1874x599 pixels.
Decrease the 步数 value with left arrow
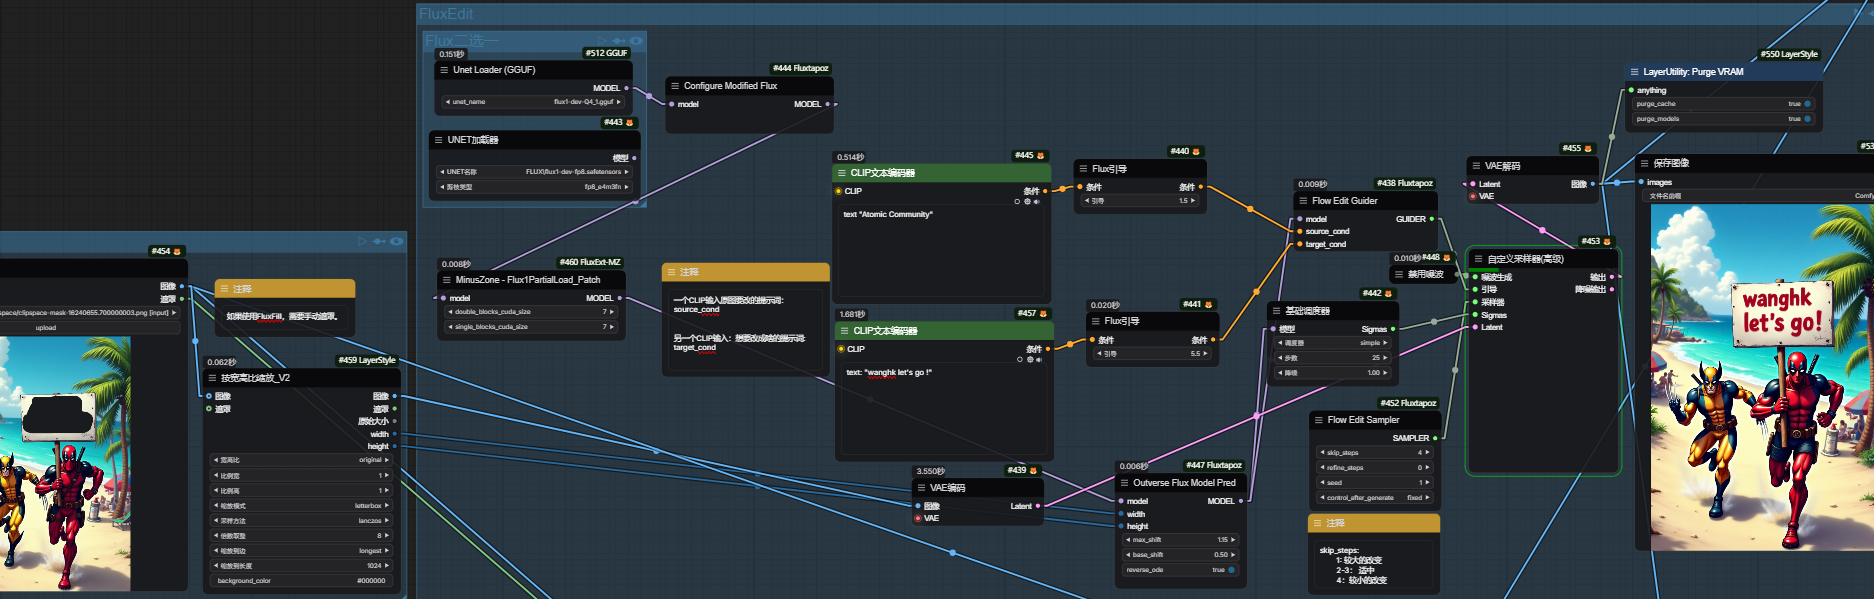tap(1280, 358)
